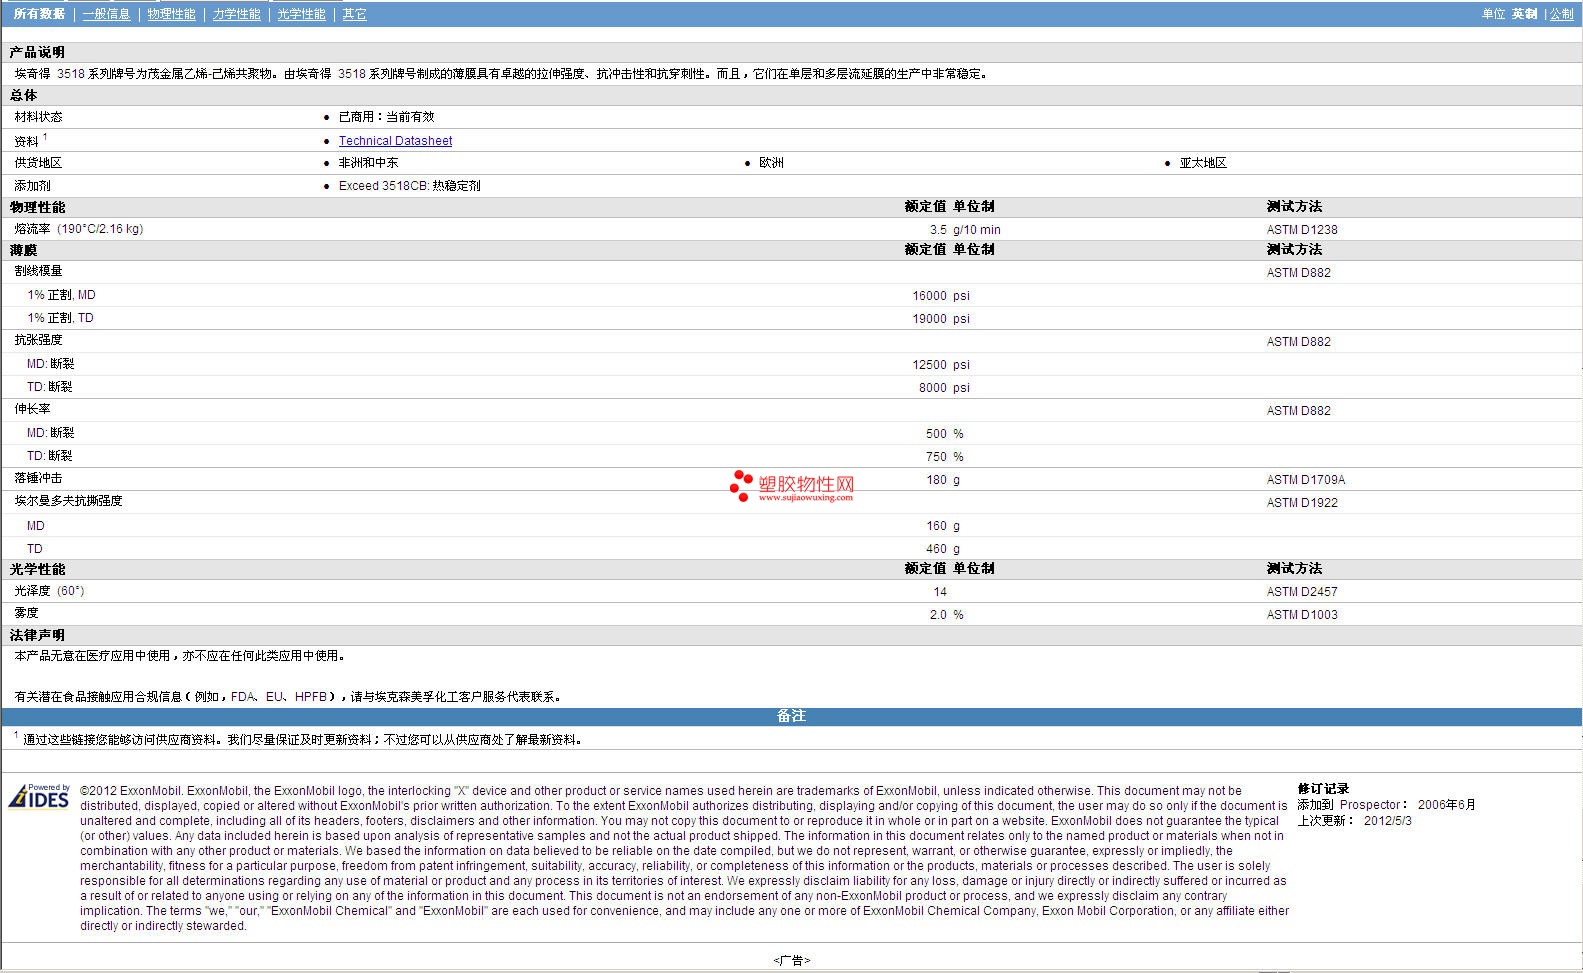Viewport: 1583px width, 973px height.
Task: Select 英制 units option
Action: (x=1524, y=14)
